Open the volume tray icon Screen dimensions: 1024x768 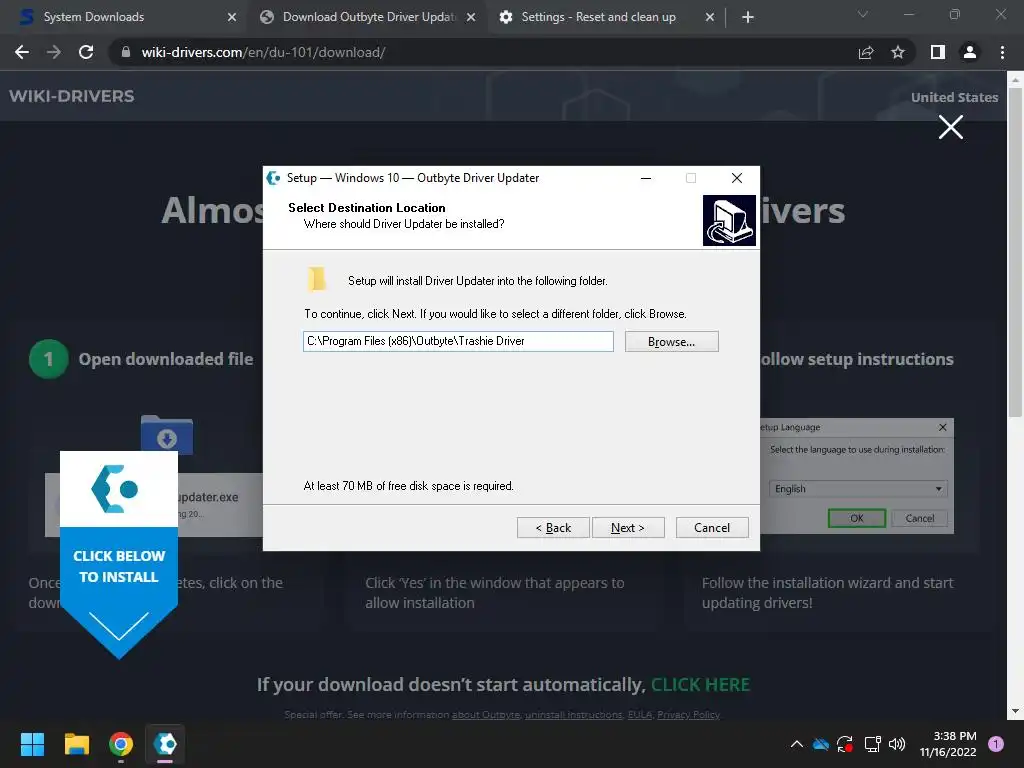tap(897, 744)
